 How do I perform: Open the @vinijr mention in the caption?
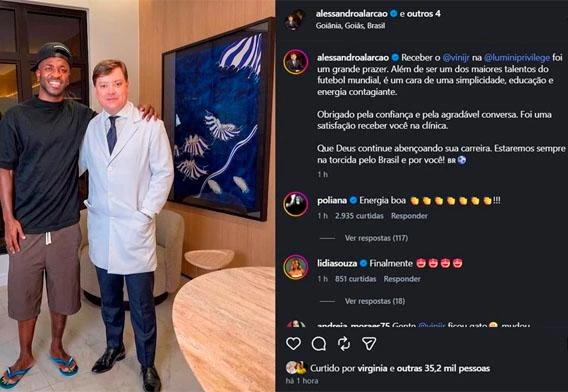(456, 58)
